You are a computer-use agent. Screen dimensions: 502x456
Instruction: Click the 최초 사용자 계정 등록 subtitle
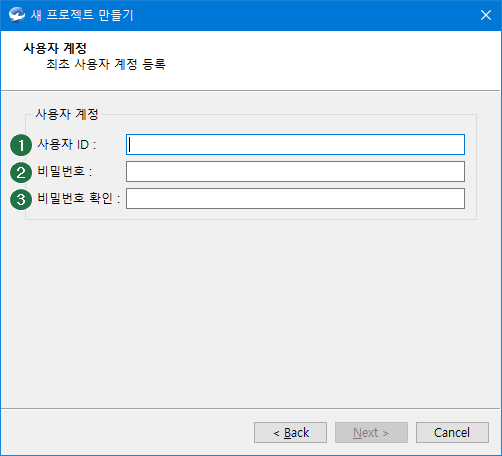click(106, 64)
